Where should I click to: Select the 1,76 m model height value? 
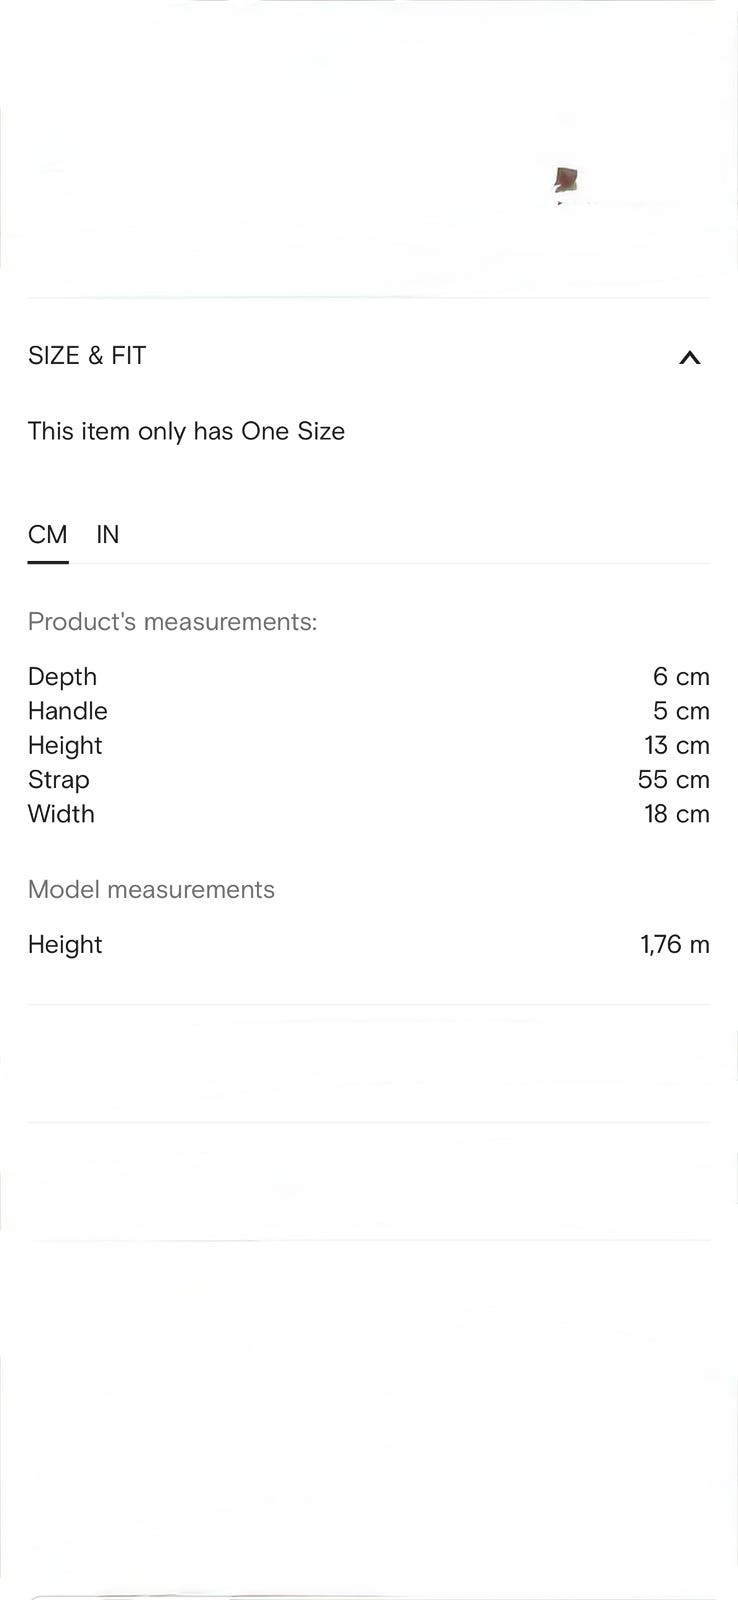coord(675,945)
